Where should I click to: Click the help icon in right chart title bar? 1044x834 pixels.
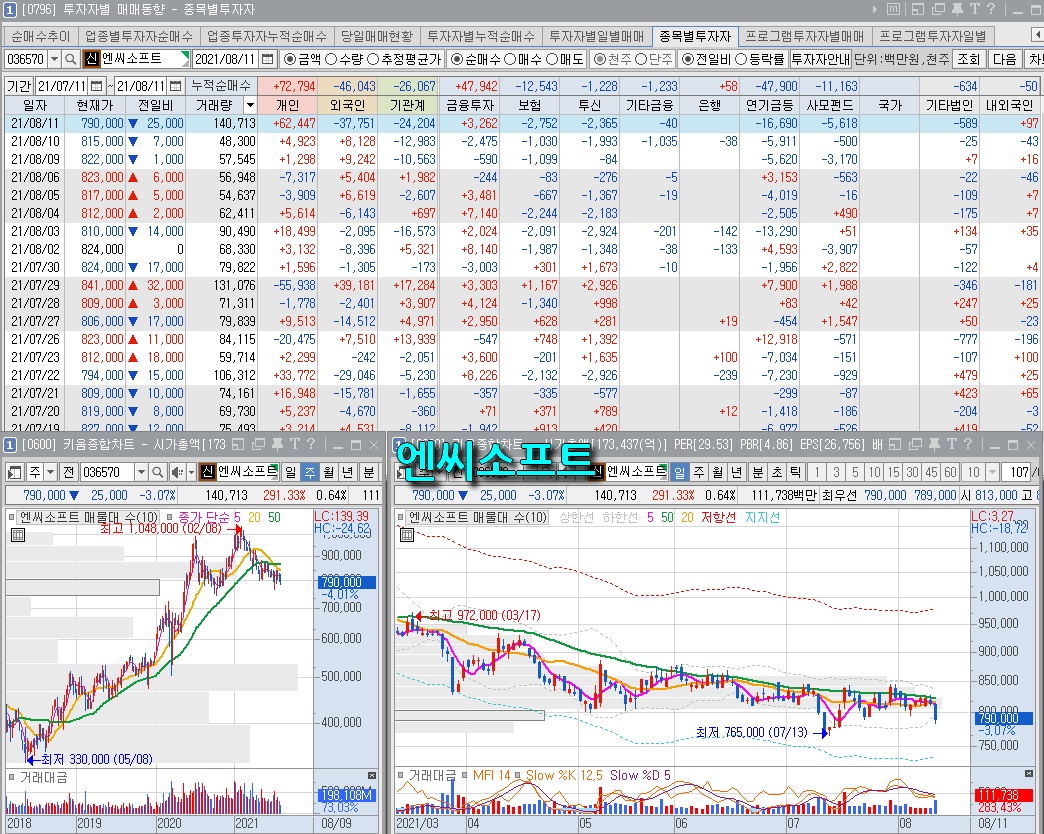968,444
